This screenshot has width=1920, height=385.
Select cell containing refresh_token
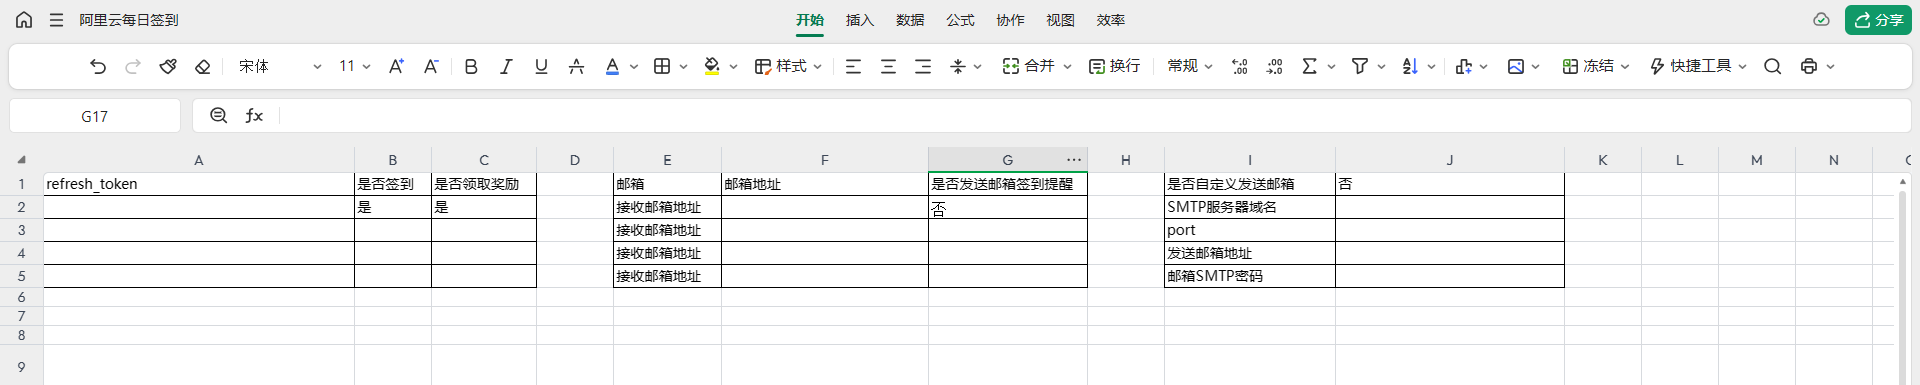pyautogui.click(x=199, y=184)
